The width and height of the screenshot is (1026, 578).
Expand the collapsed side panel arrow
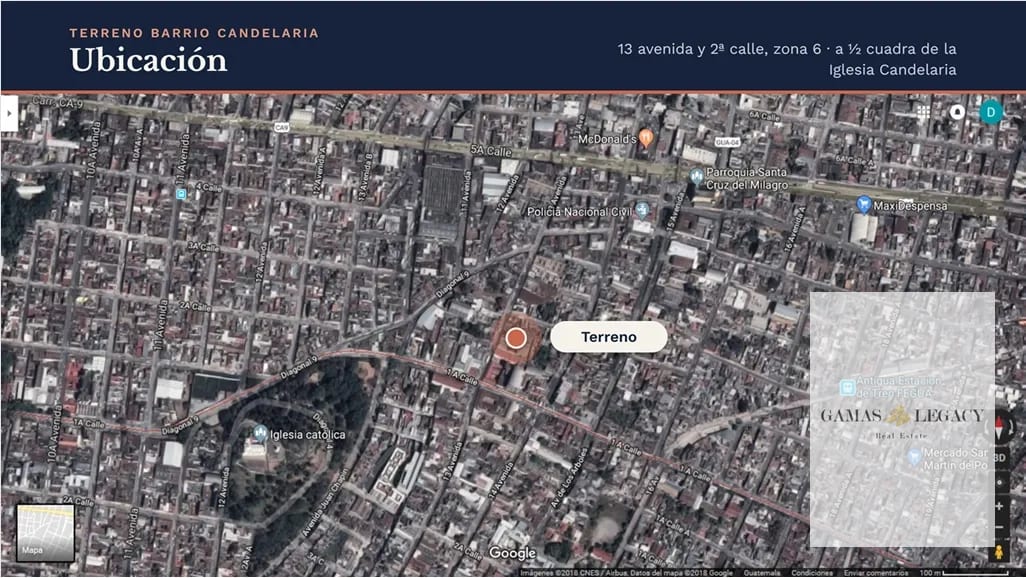(x=9, y=113)
